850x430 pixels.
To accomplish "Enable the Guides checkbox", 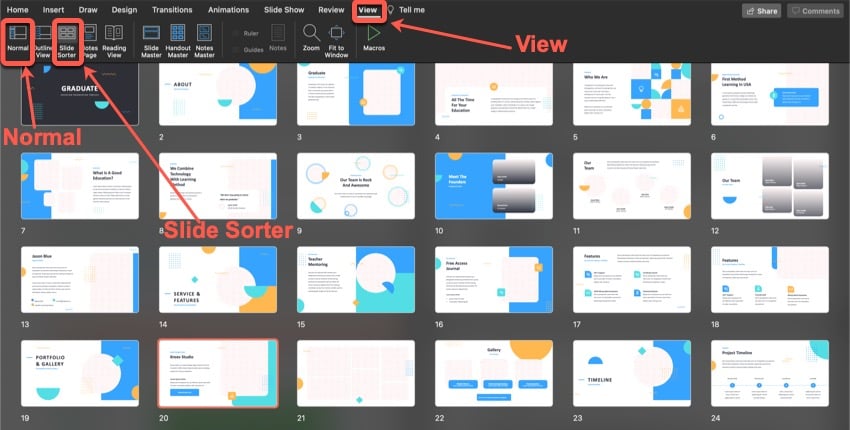I will click(x=236, y=48).
